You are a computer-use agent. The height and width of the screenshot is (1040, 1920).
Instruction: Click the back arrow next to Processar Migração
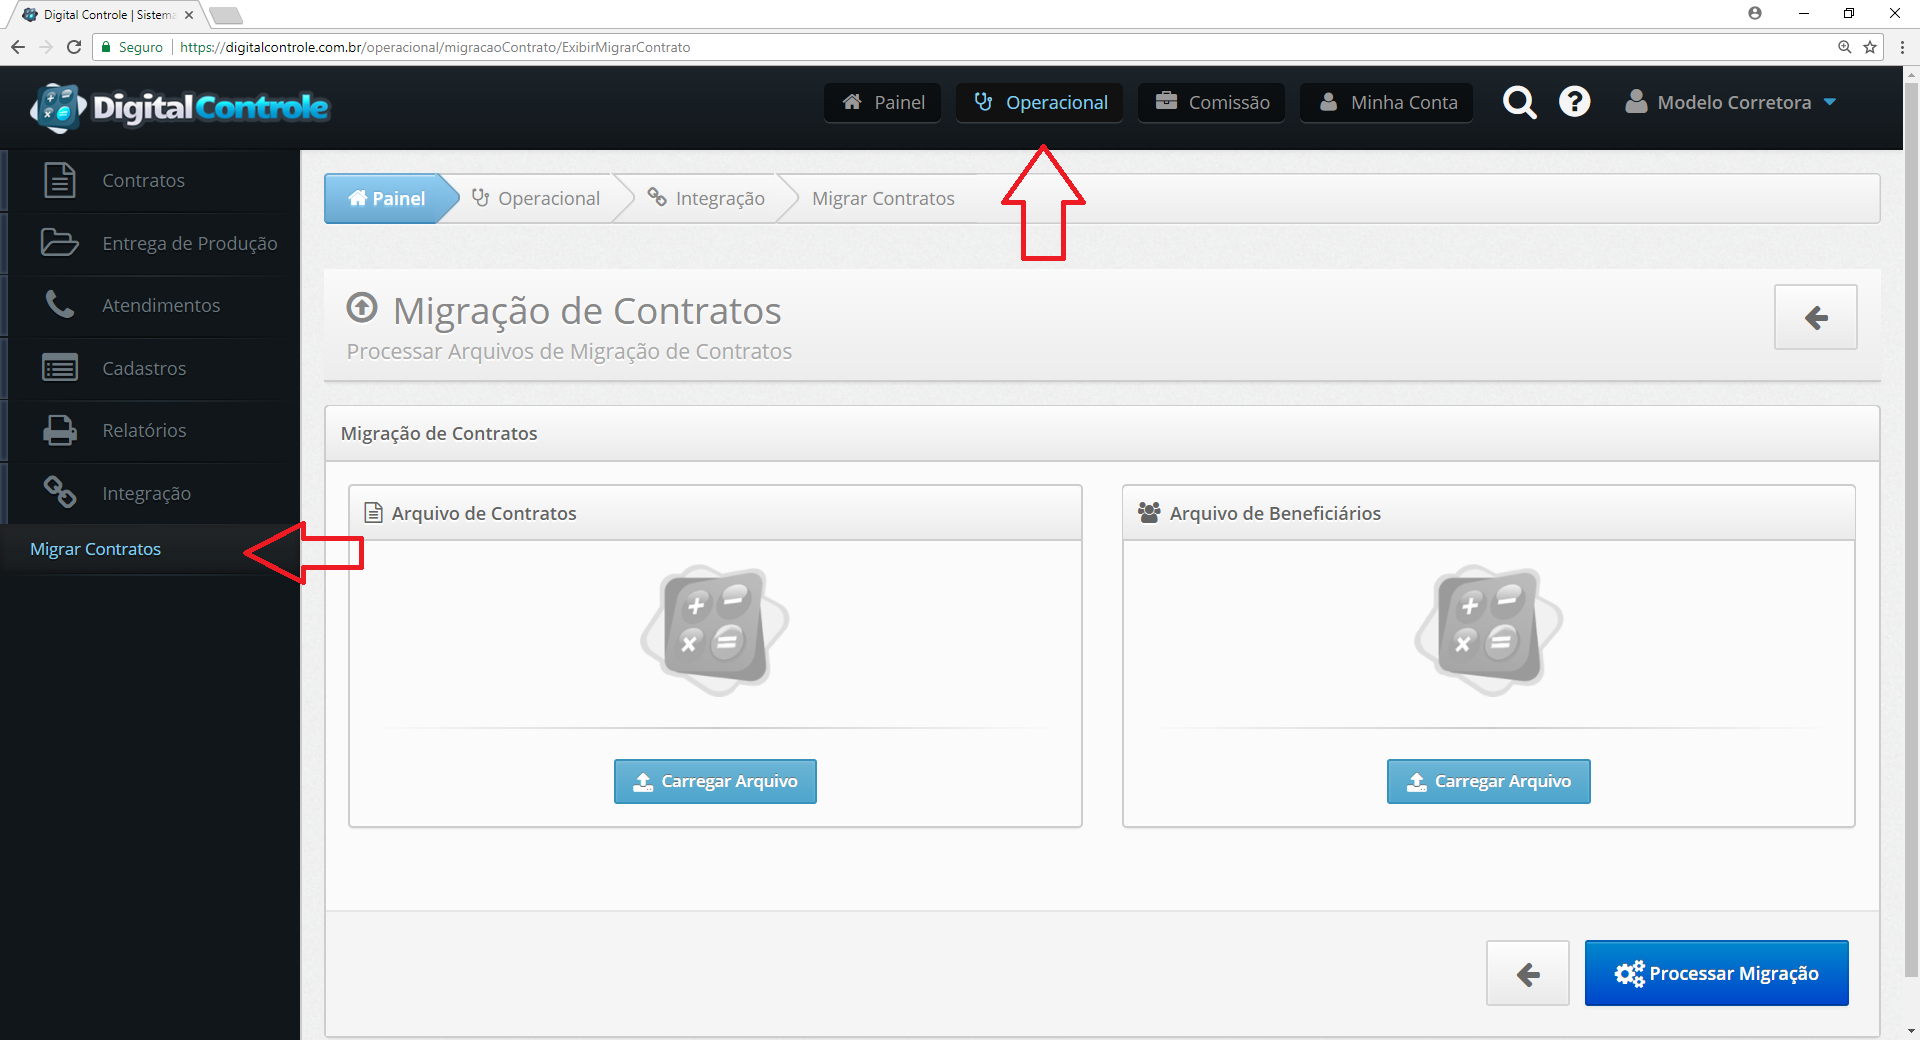click(1528, 973)
